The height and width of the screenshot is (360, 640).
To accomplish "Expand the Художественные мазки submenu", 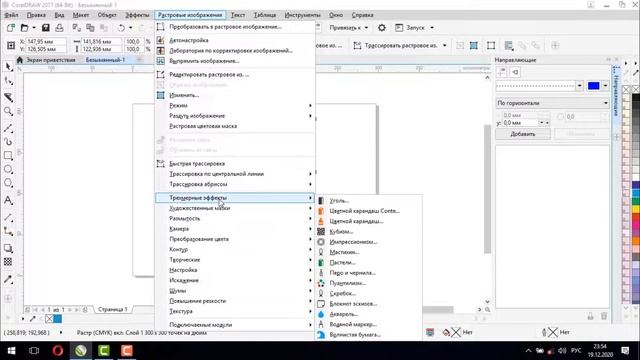I will pos(235,208).
